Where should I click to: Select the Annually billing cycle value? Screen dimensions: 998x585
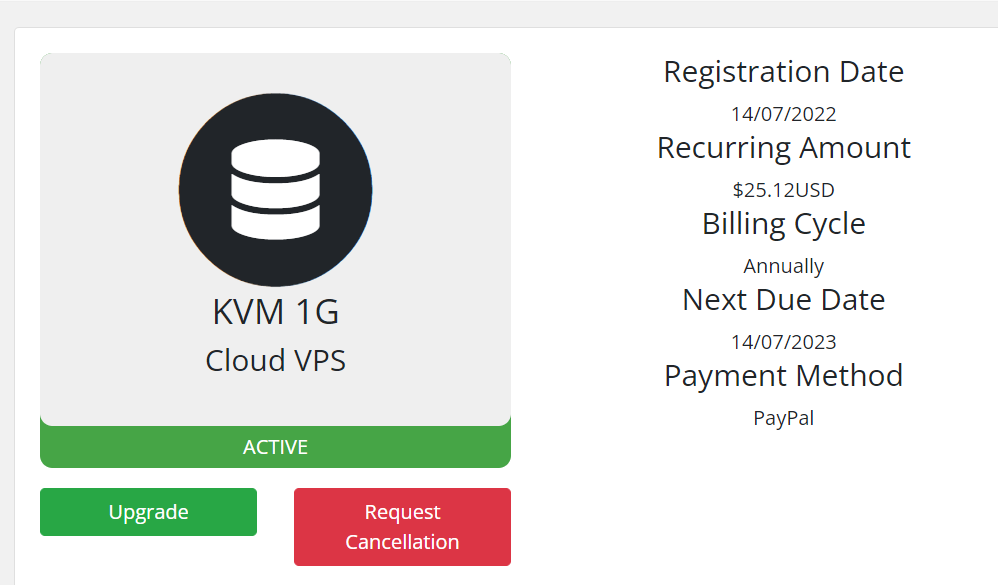tap(784, 266)
